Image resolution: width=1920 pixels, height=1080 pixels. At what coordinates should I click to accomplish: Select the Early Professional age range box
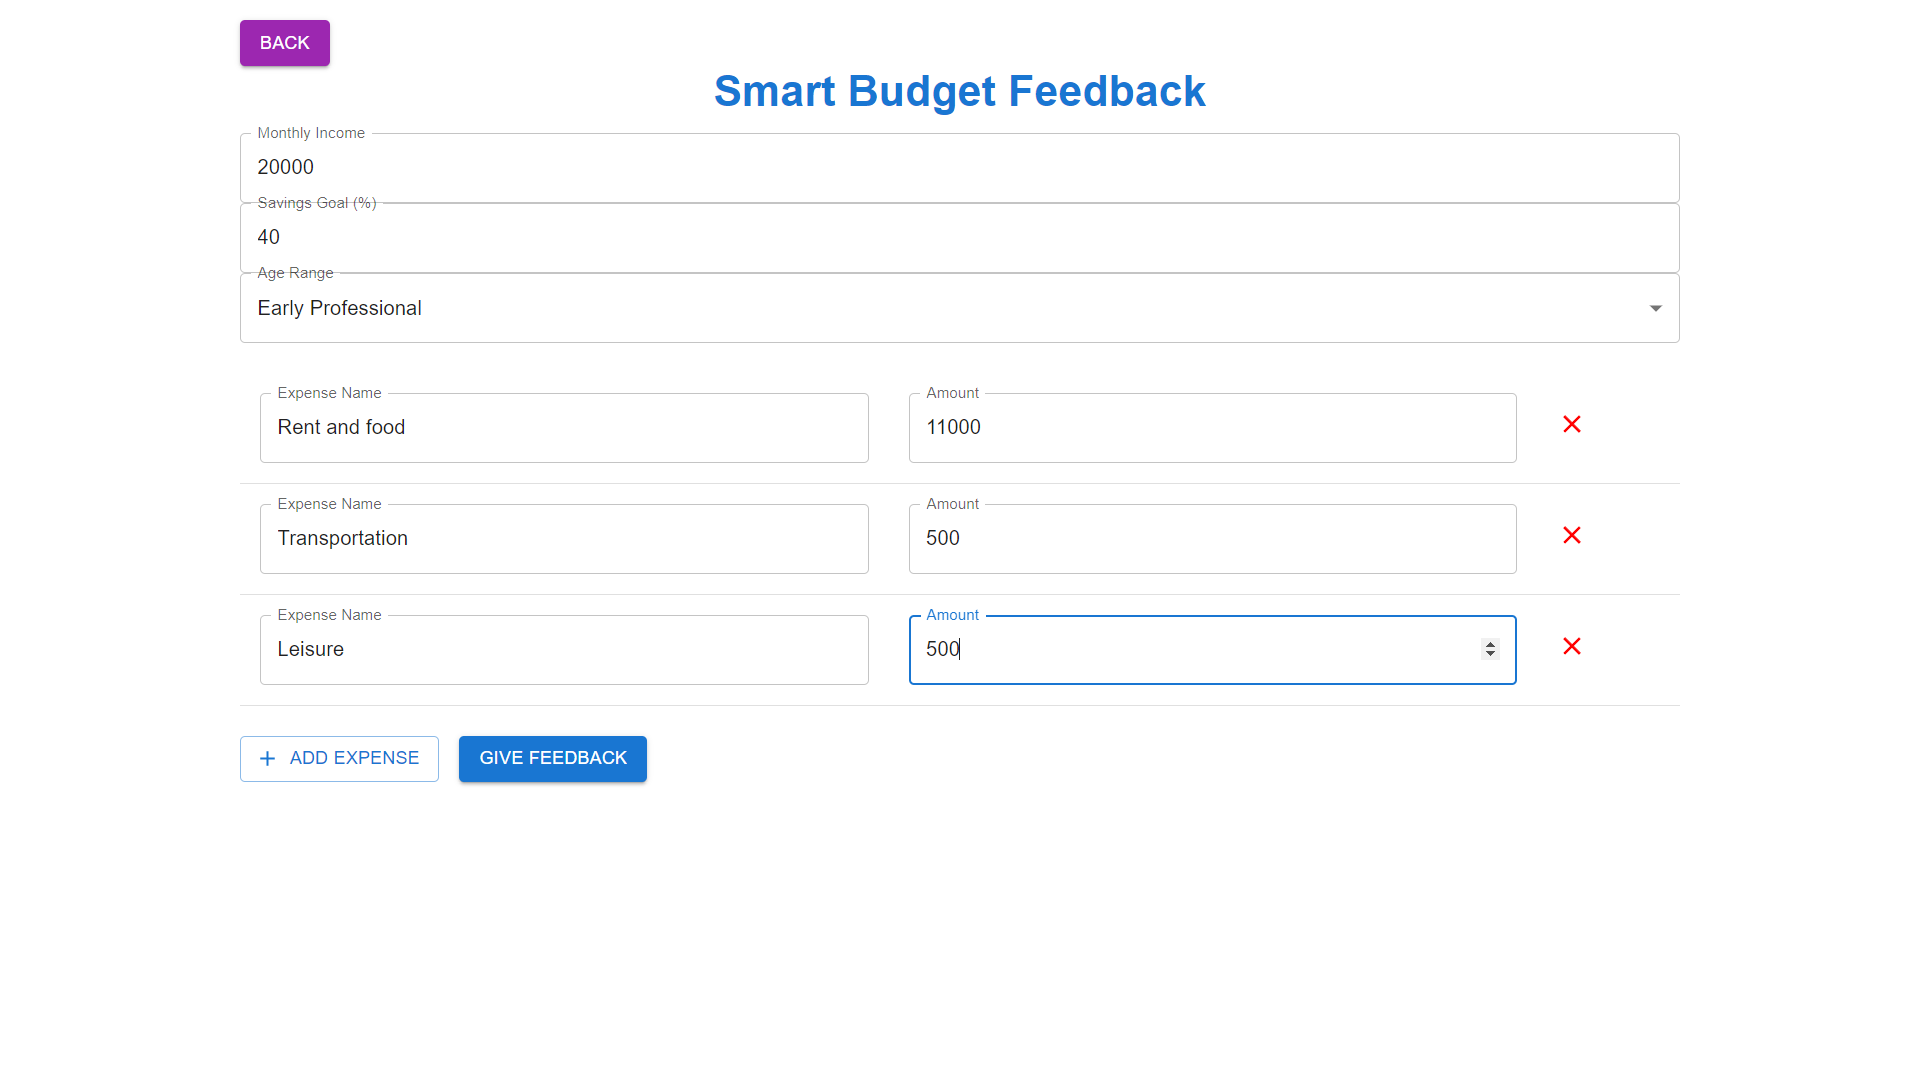pyautogui.click(x=900, y=308)
